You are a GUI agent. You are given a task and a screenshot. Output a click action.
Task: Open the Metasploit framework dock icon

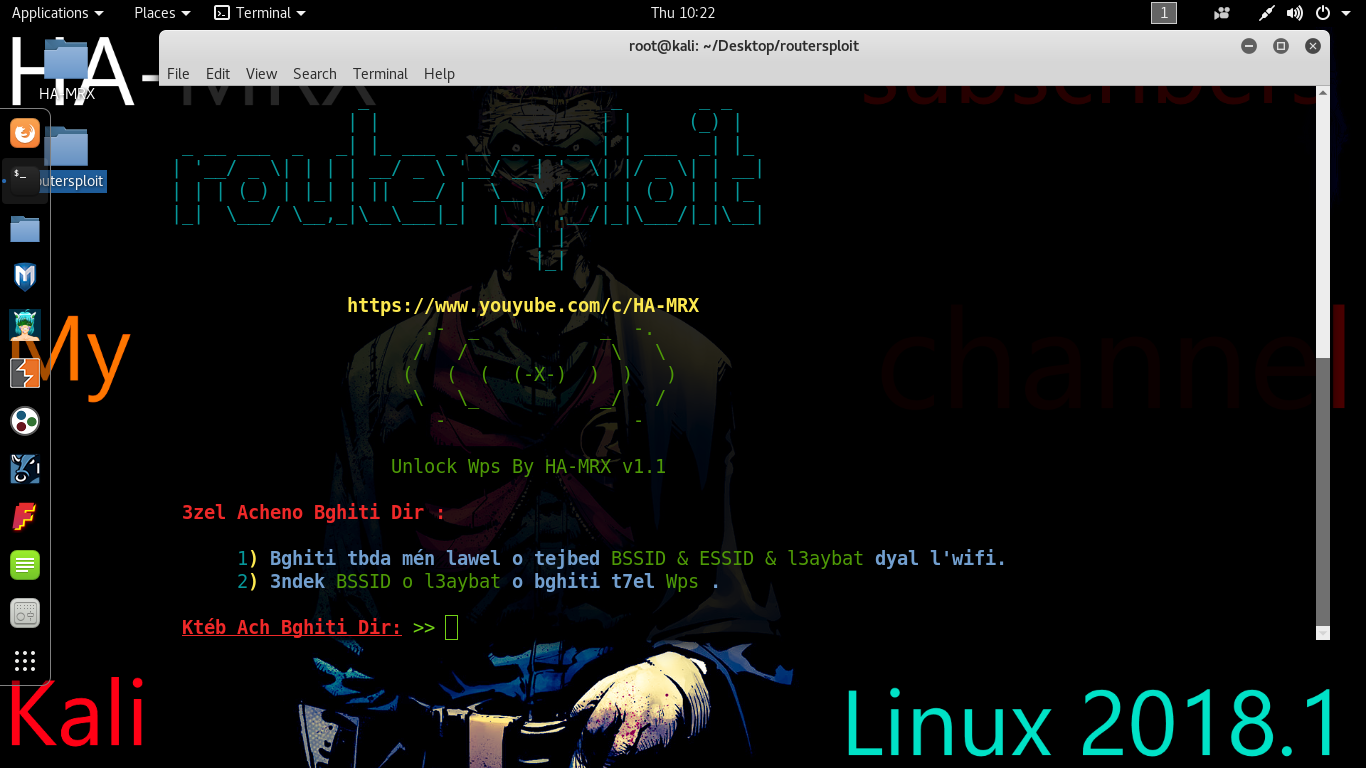pos(24,277)
